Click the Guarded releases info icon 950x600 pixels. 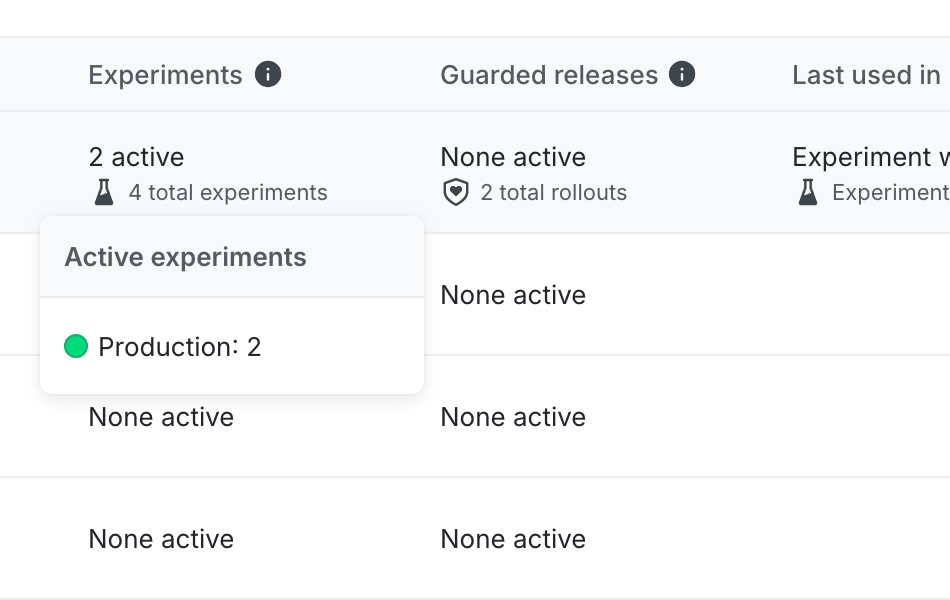(x=682, y=74)
